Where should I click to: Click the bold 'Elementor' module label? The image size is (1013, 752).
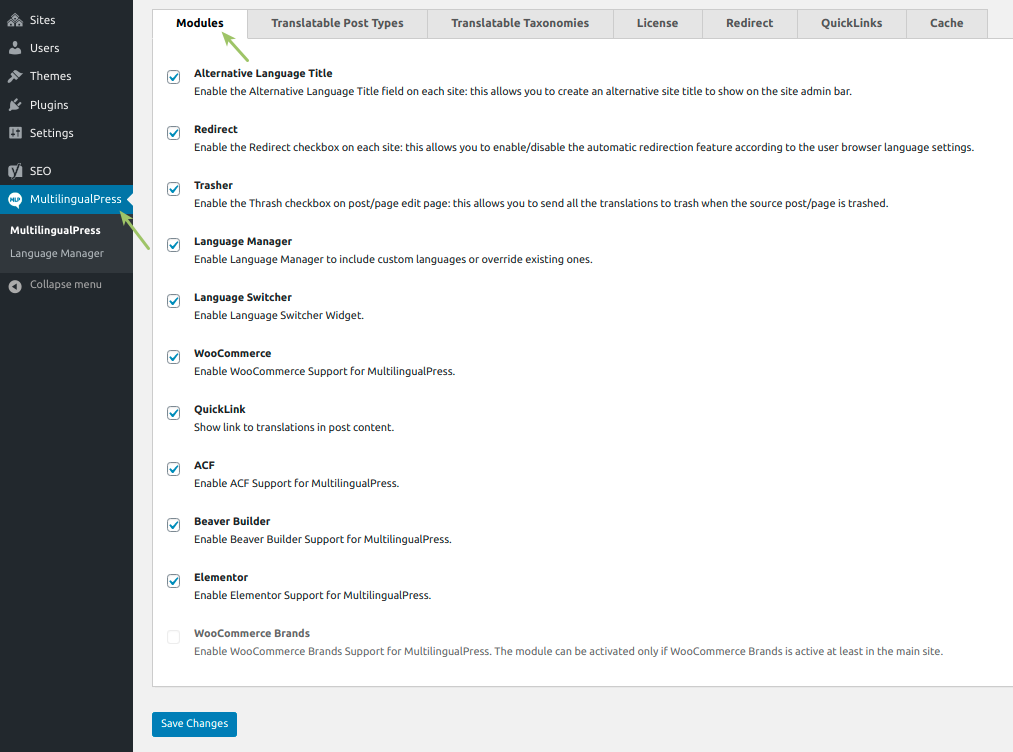(x=221, y=578)
